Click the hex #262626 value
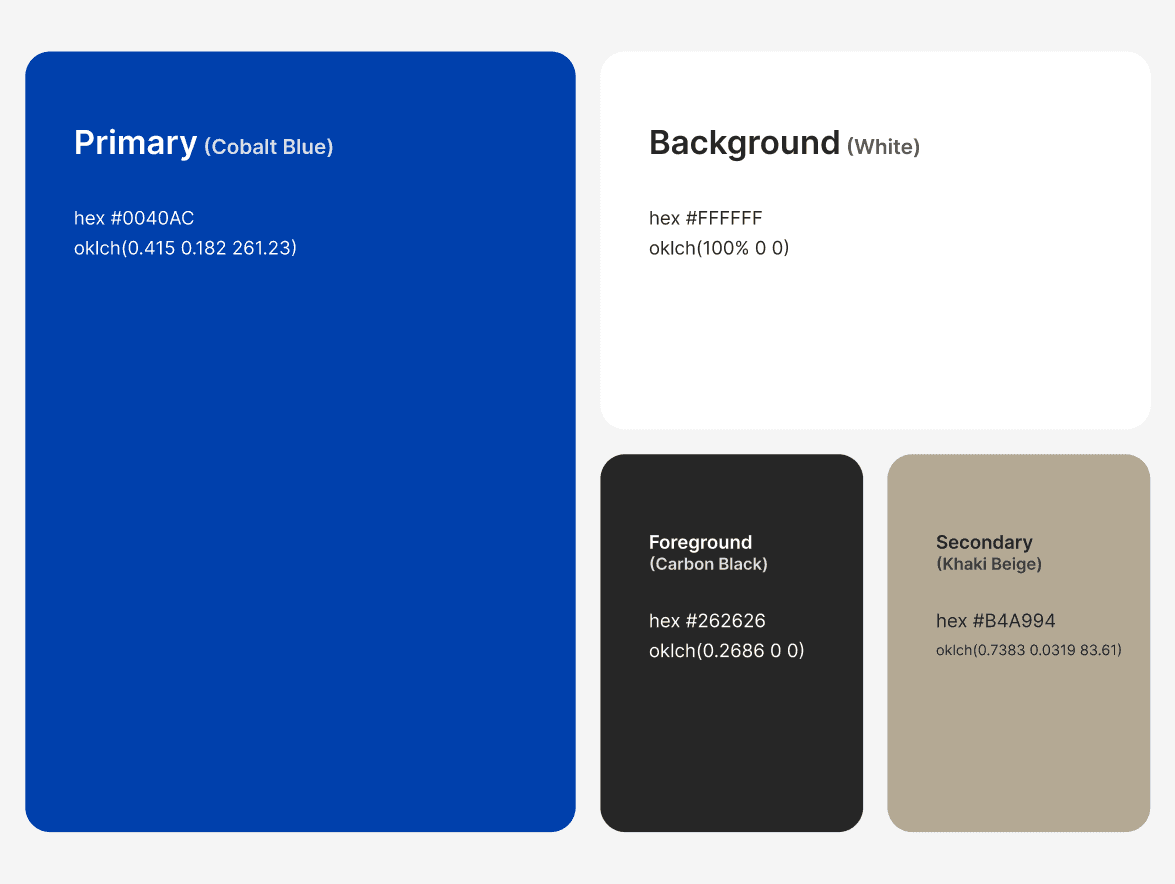Screen dimensions: 1175x884 click(x=707, y=621)
